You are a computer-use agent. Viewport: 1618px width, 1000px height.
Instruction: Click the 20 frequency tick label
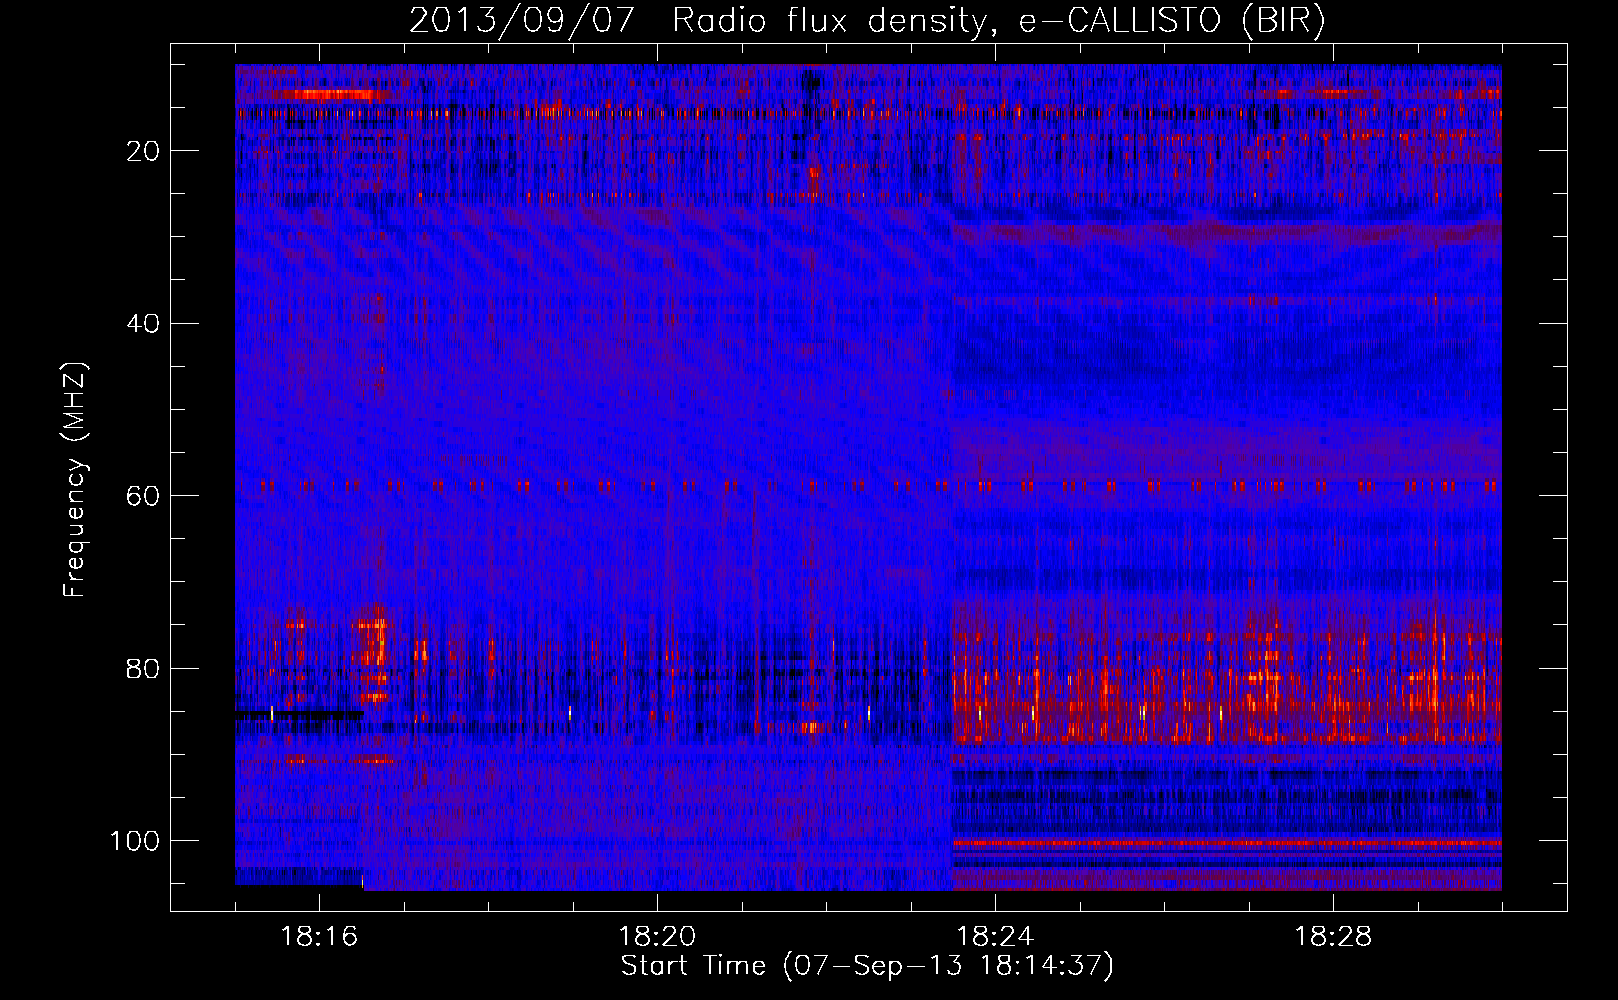pyautogui.click(x=143, y=151)
